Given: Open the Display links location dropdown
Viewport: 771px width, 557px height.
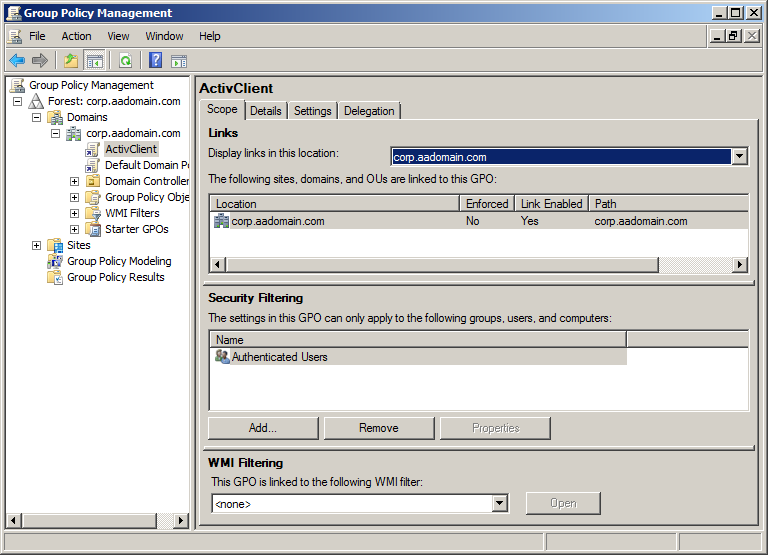Looking at the screenshot, I should pos(739,156).
